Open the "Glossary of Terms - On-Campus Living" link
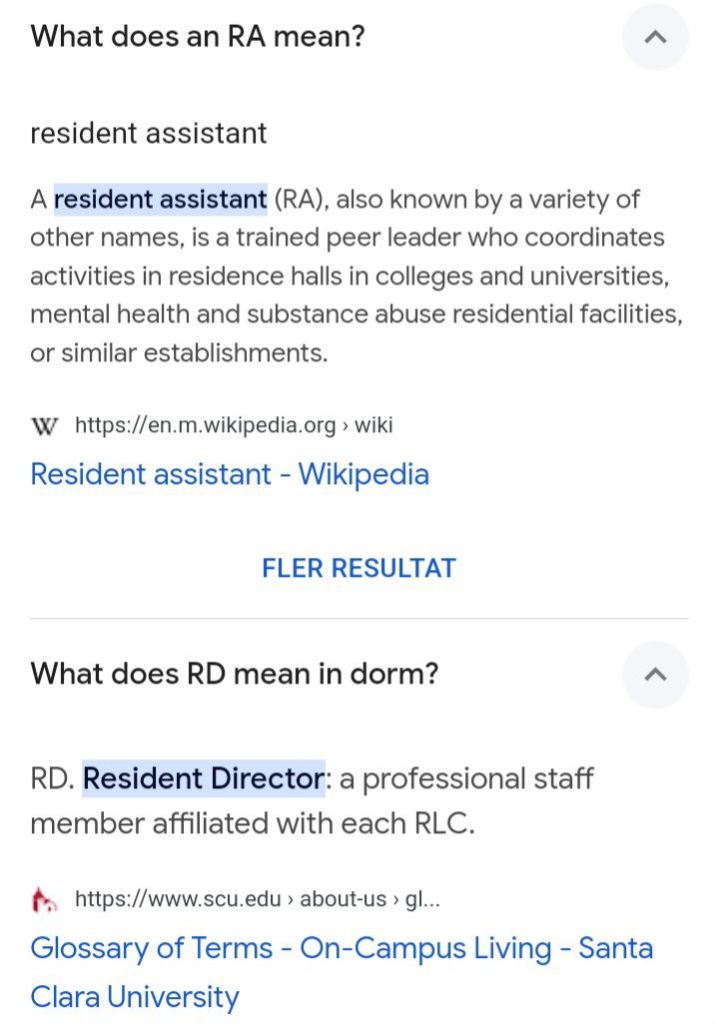 [341, 948]
